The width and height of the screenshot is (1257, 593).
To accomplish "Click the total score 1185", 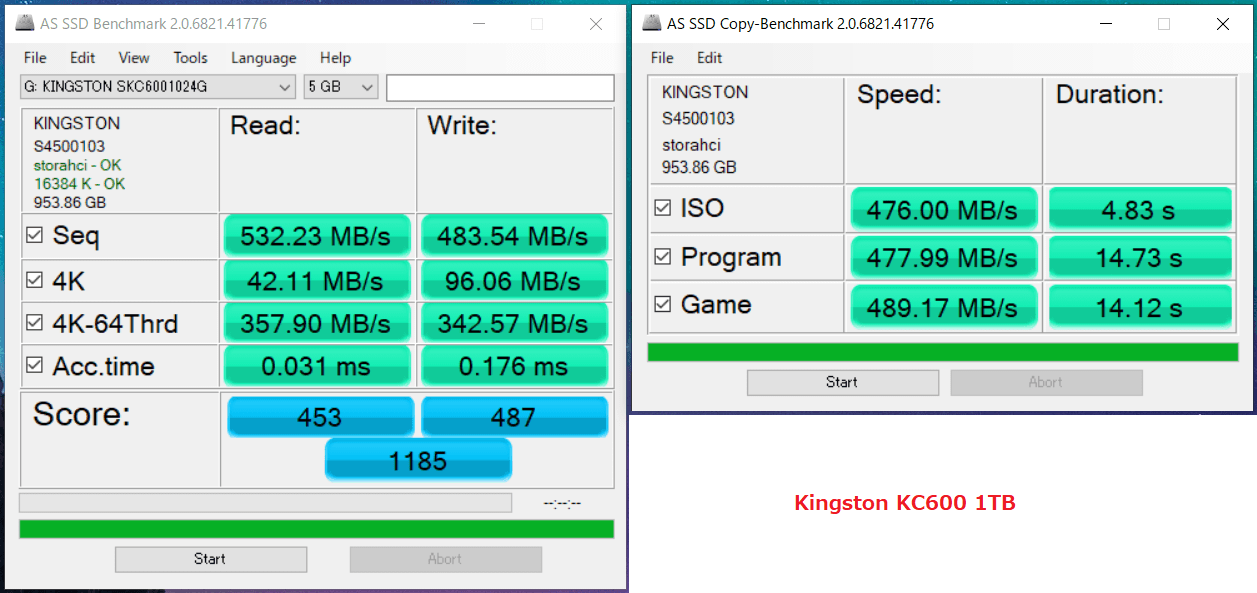I will click(418, 461).
